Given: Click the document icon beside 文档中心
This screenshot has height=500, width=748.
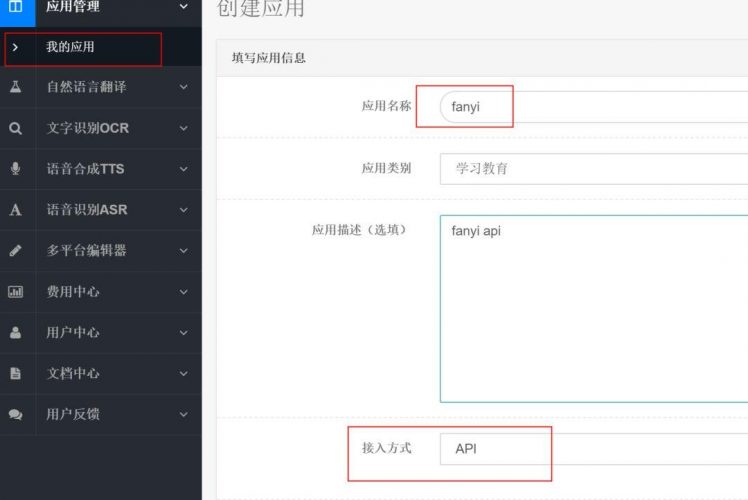Looking at the screenshot, I should pyautogui.click(x=16, y=373).
